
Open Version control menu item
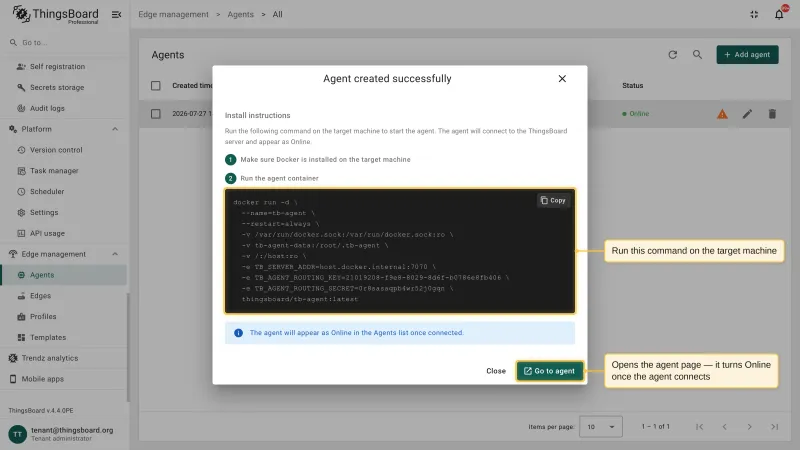(64, 150)
